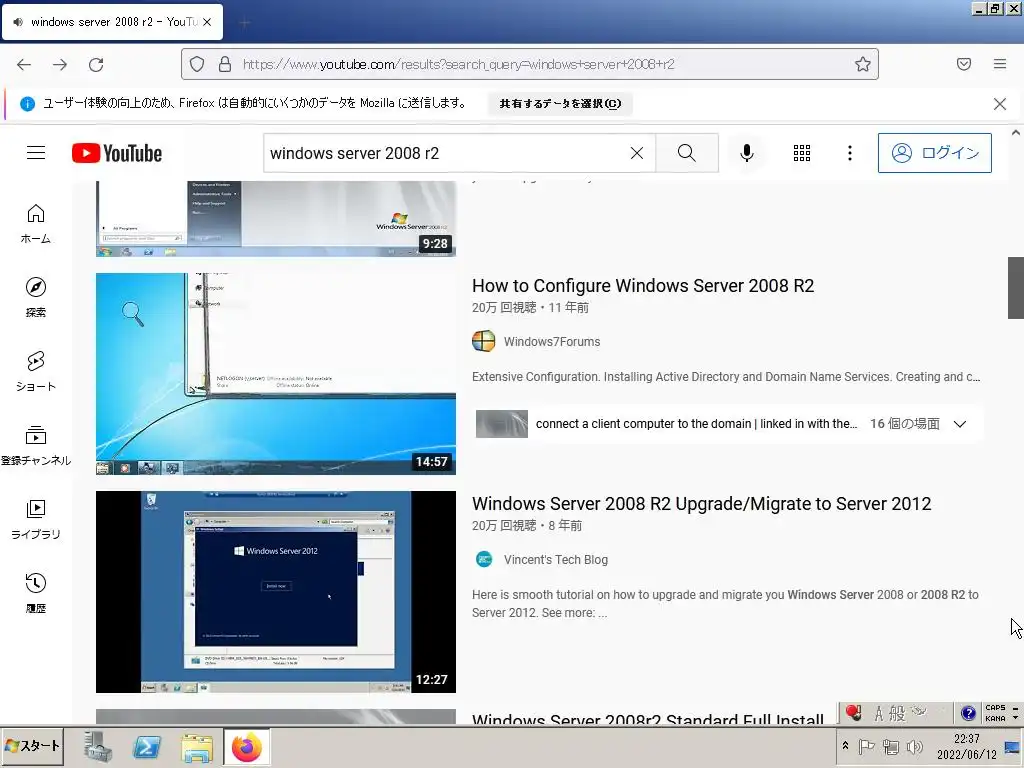Open 探索 explore in the sidebar

(x=36, y=298)
